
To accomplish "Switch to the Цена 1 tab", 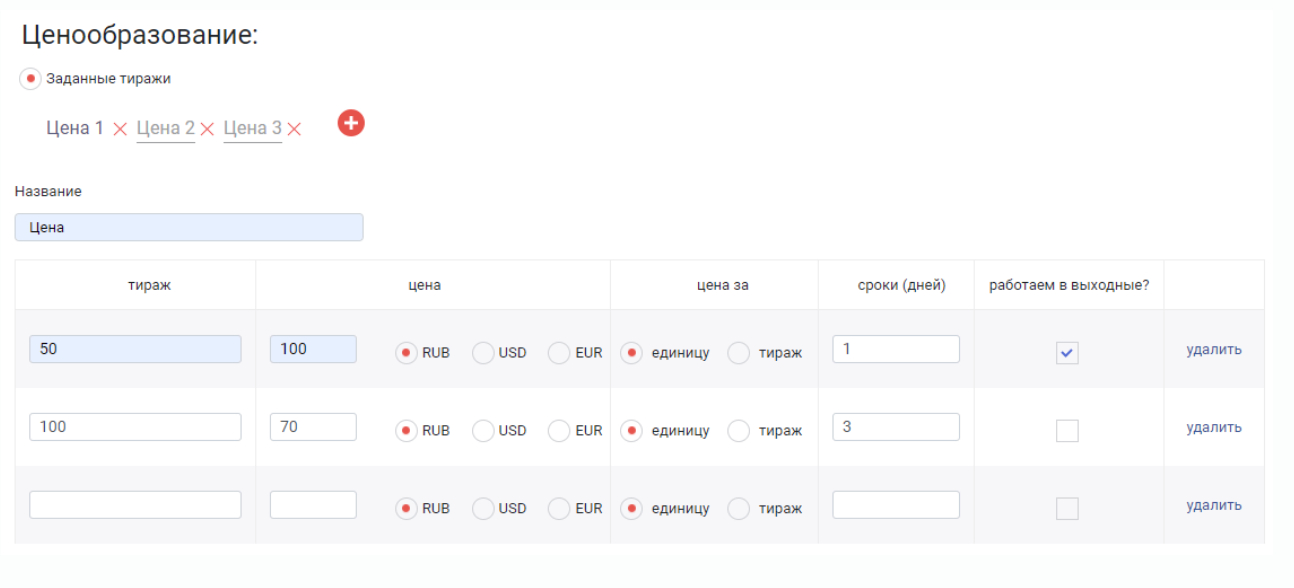I will point(75,128).
